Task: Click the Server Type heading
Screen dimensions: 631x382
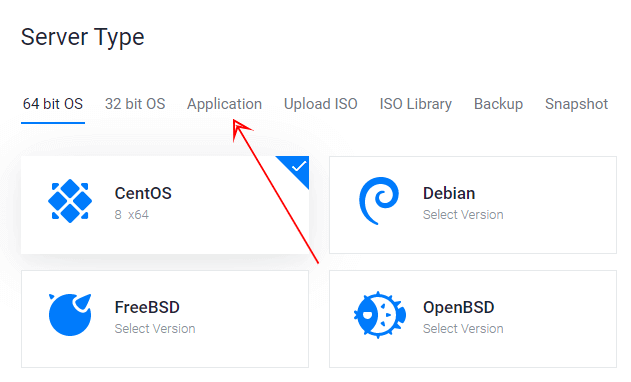Action: (82, 37)
